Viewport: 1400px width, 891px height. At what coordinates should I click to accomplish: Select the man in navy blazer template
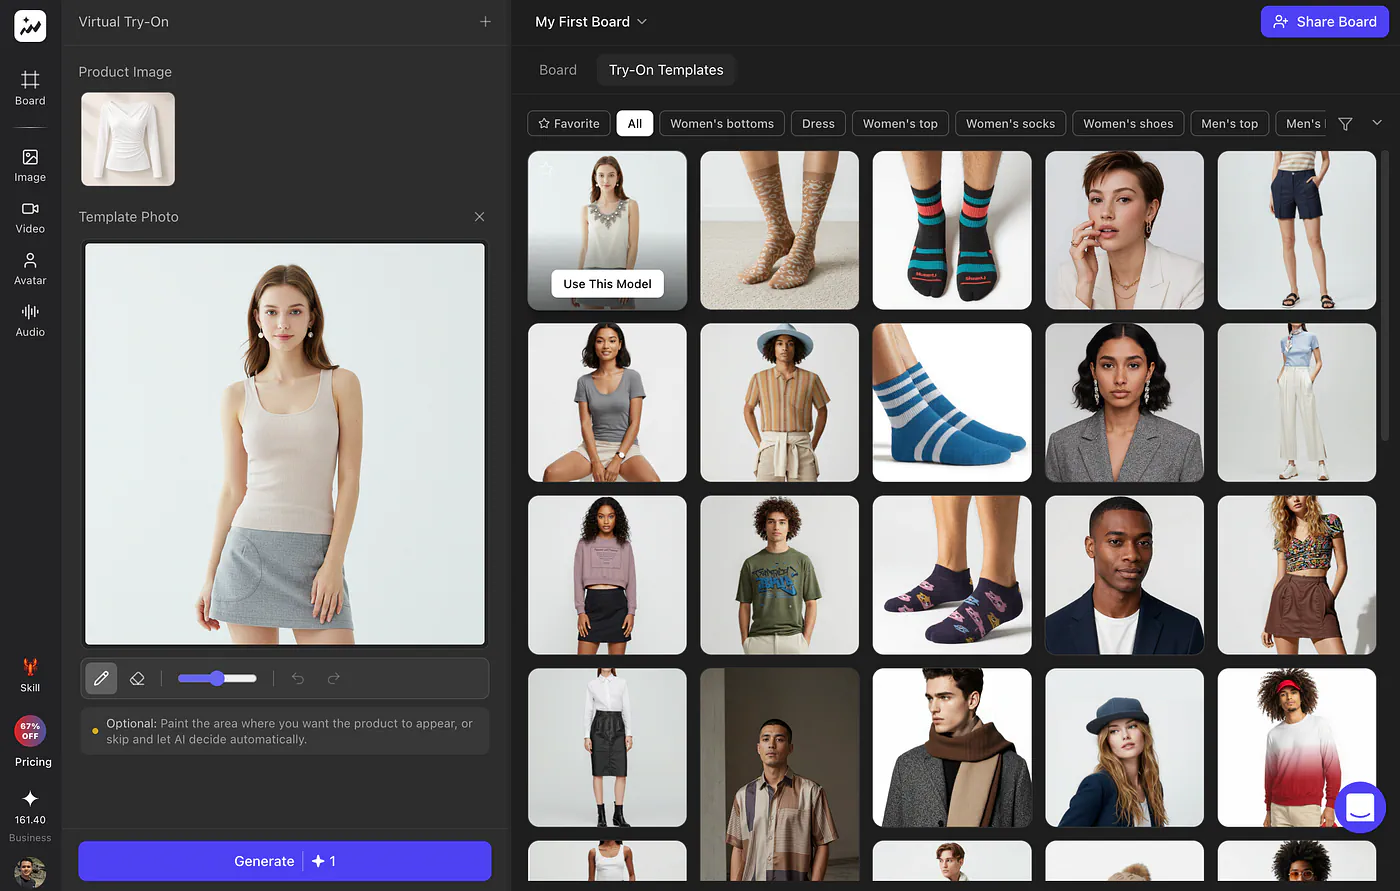pyautogui.click(x=1125, y=575)
